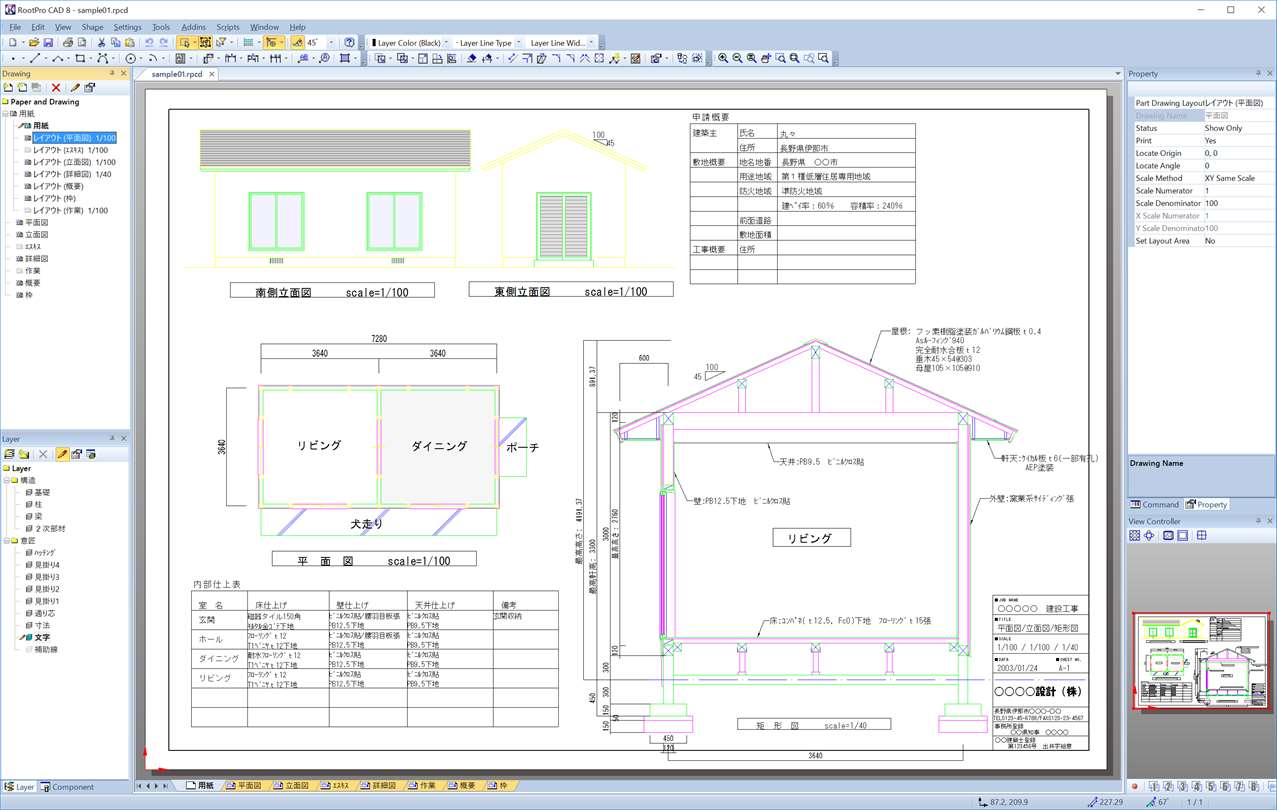
Task: Open the Shape menu
Action: tap(92, 27)
